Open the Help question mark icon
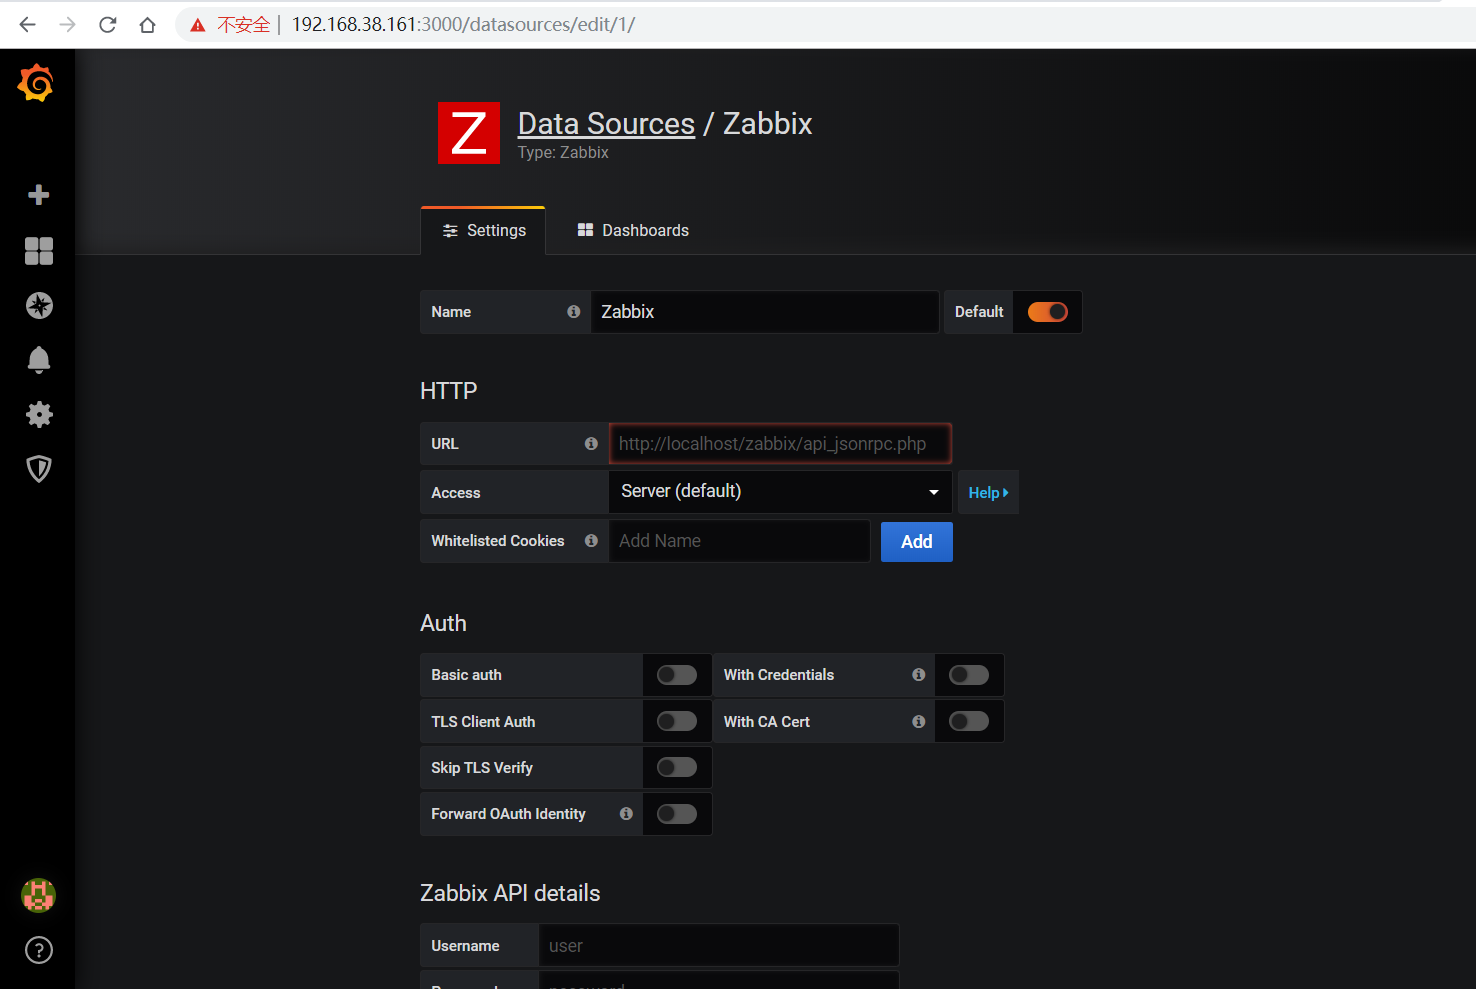The image size is (1476, 989). point(38,950)
